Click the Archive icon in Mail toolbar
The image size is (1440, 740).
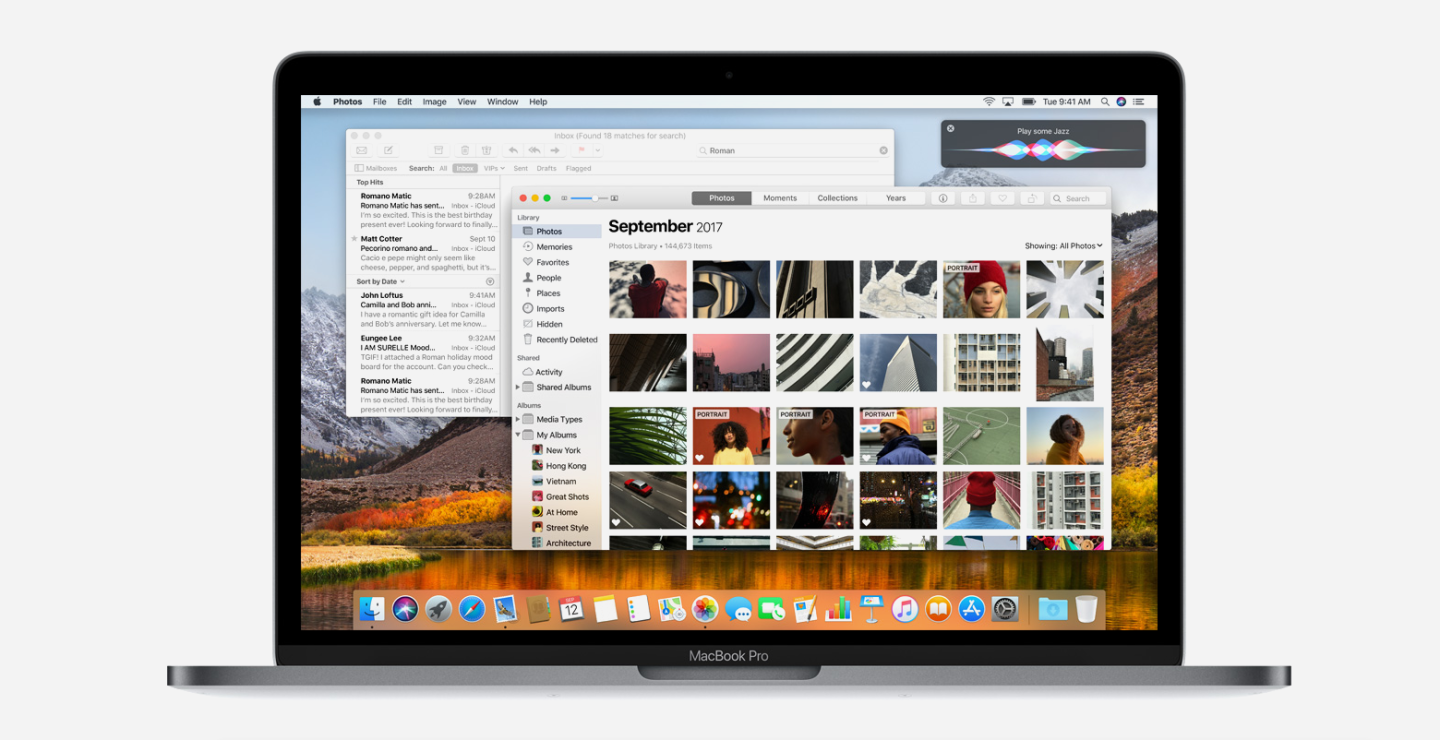pyautogui.click(x=438, y=150)
